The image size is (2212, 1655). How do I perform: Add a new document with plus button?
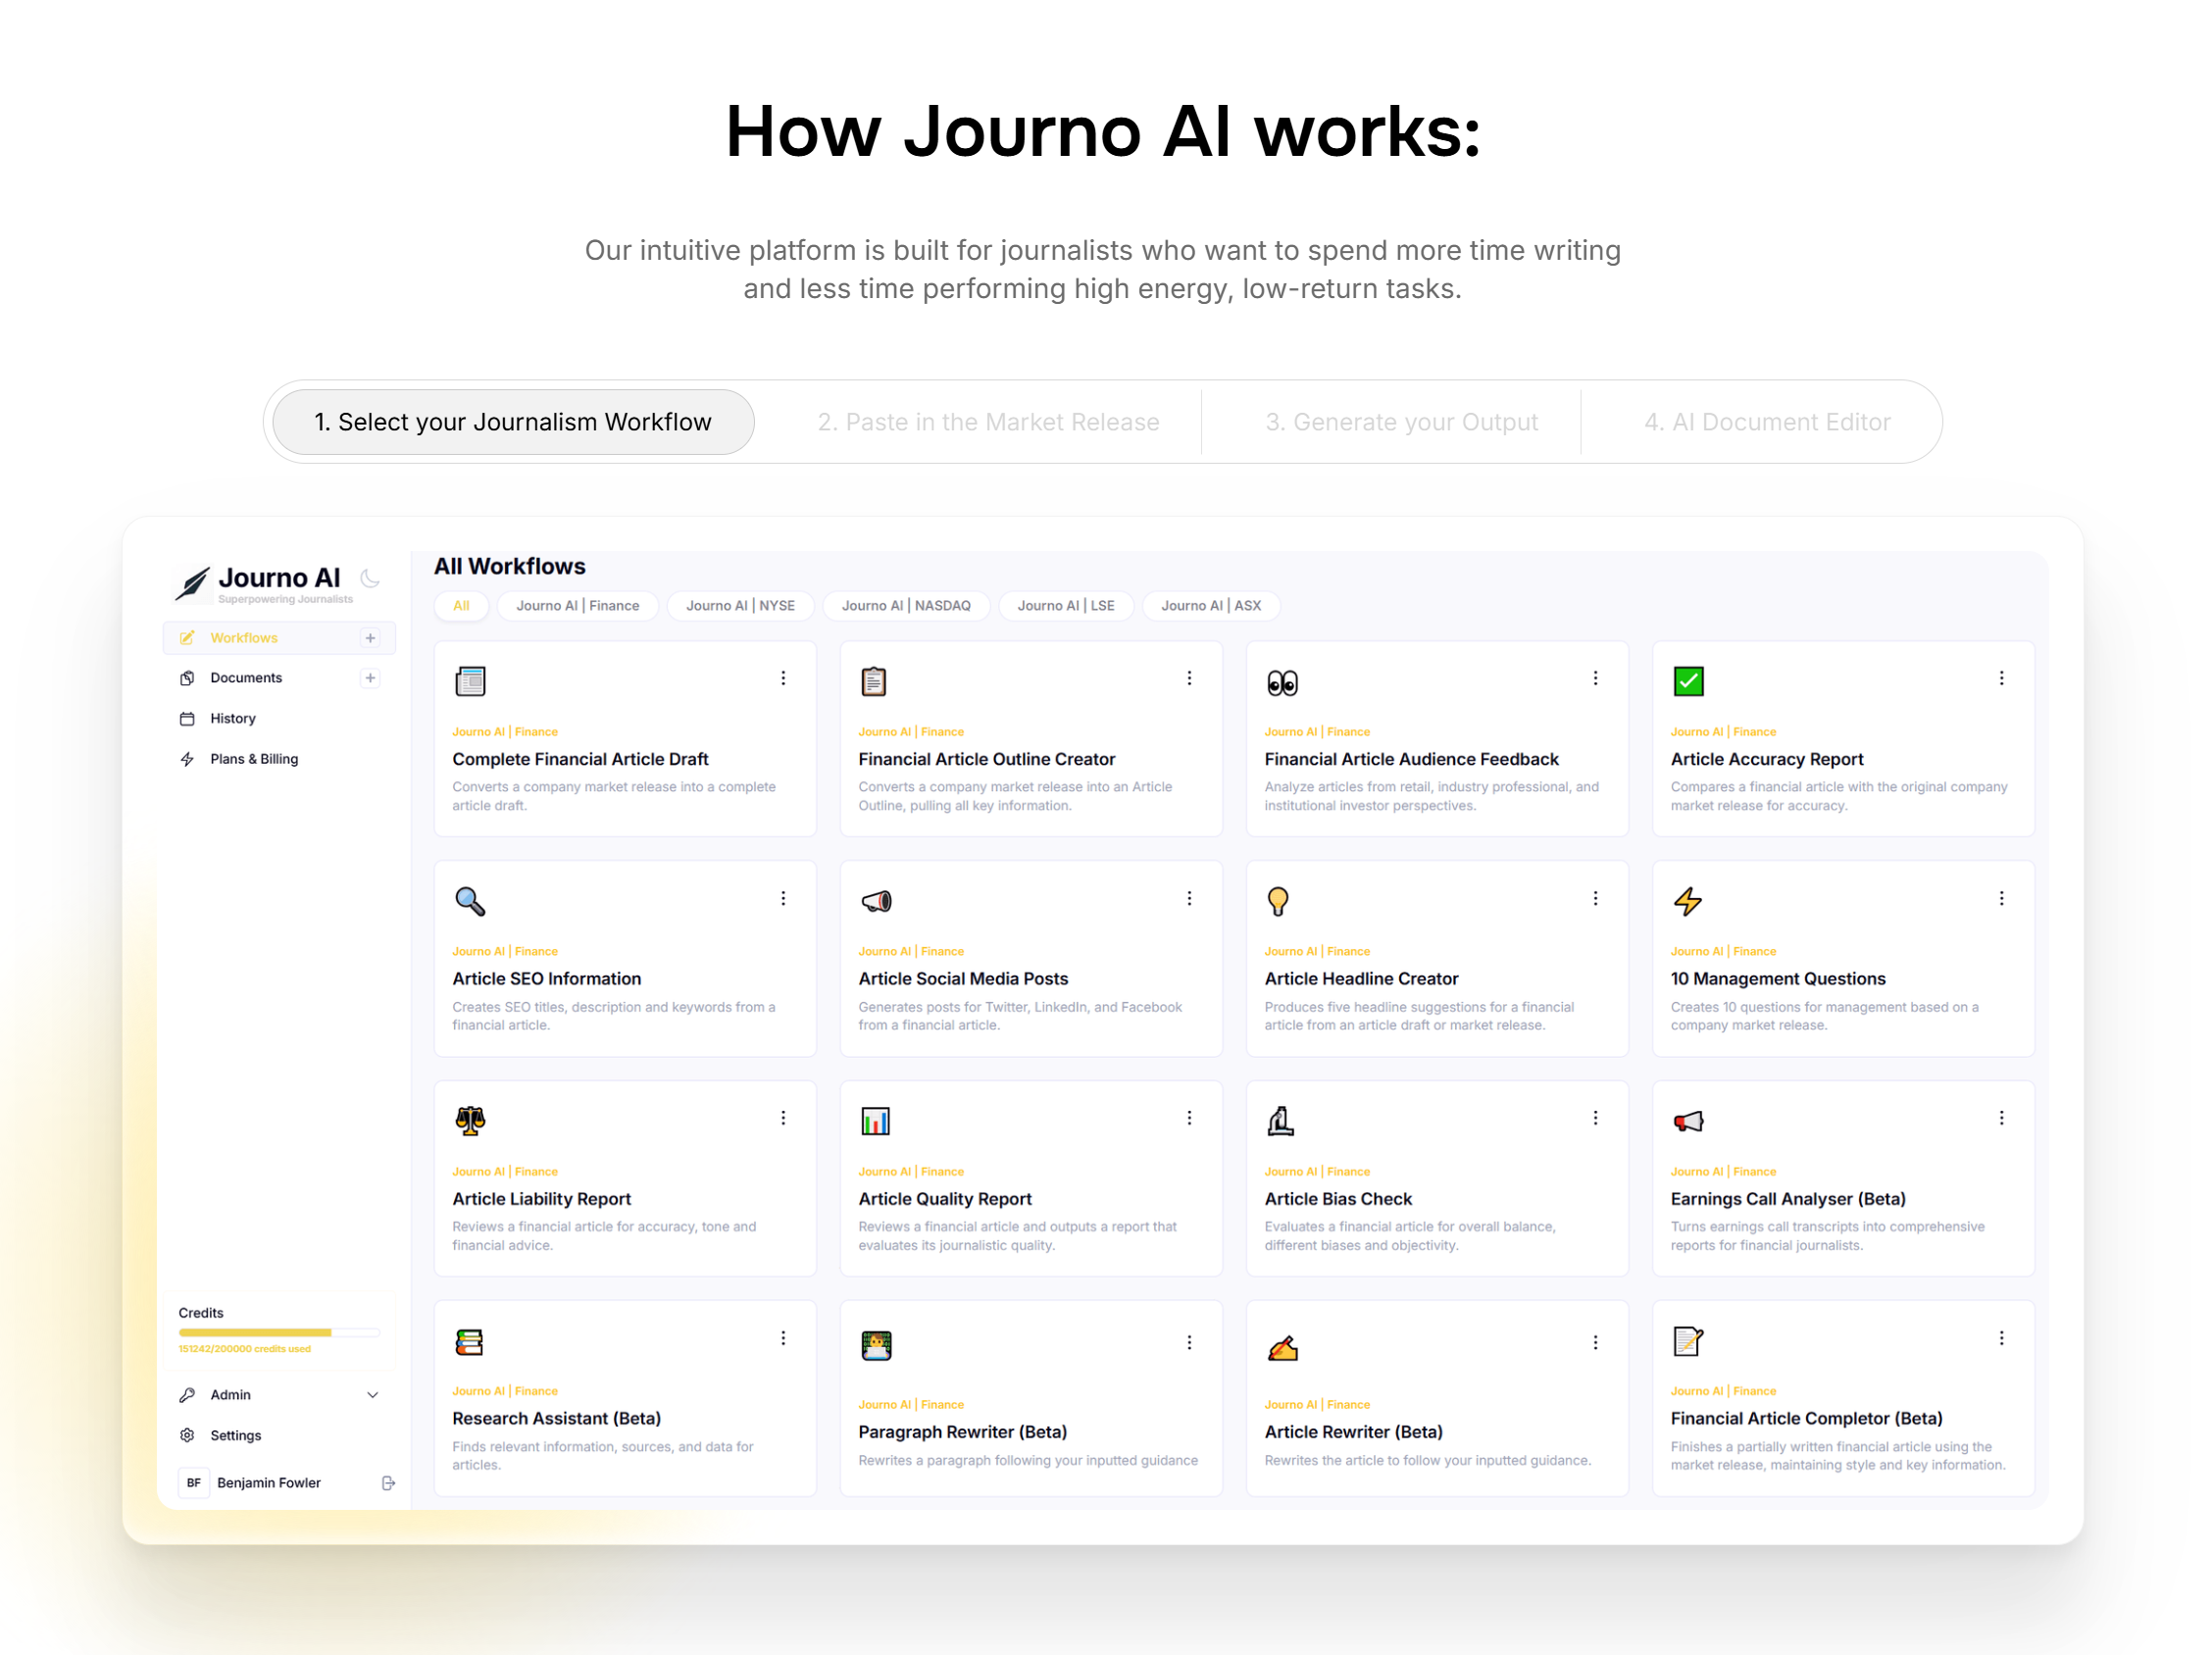(x=370, y=678)
